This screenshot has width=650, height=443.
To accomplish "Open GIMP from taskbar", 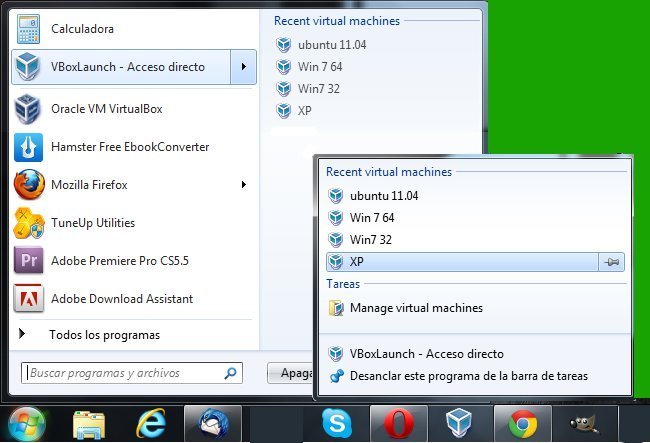I will [584, 425].
